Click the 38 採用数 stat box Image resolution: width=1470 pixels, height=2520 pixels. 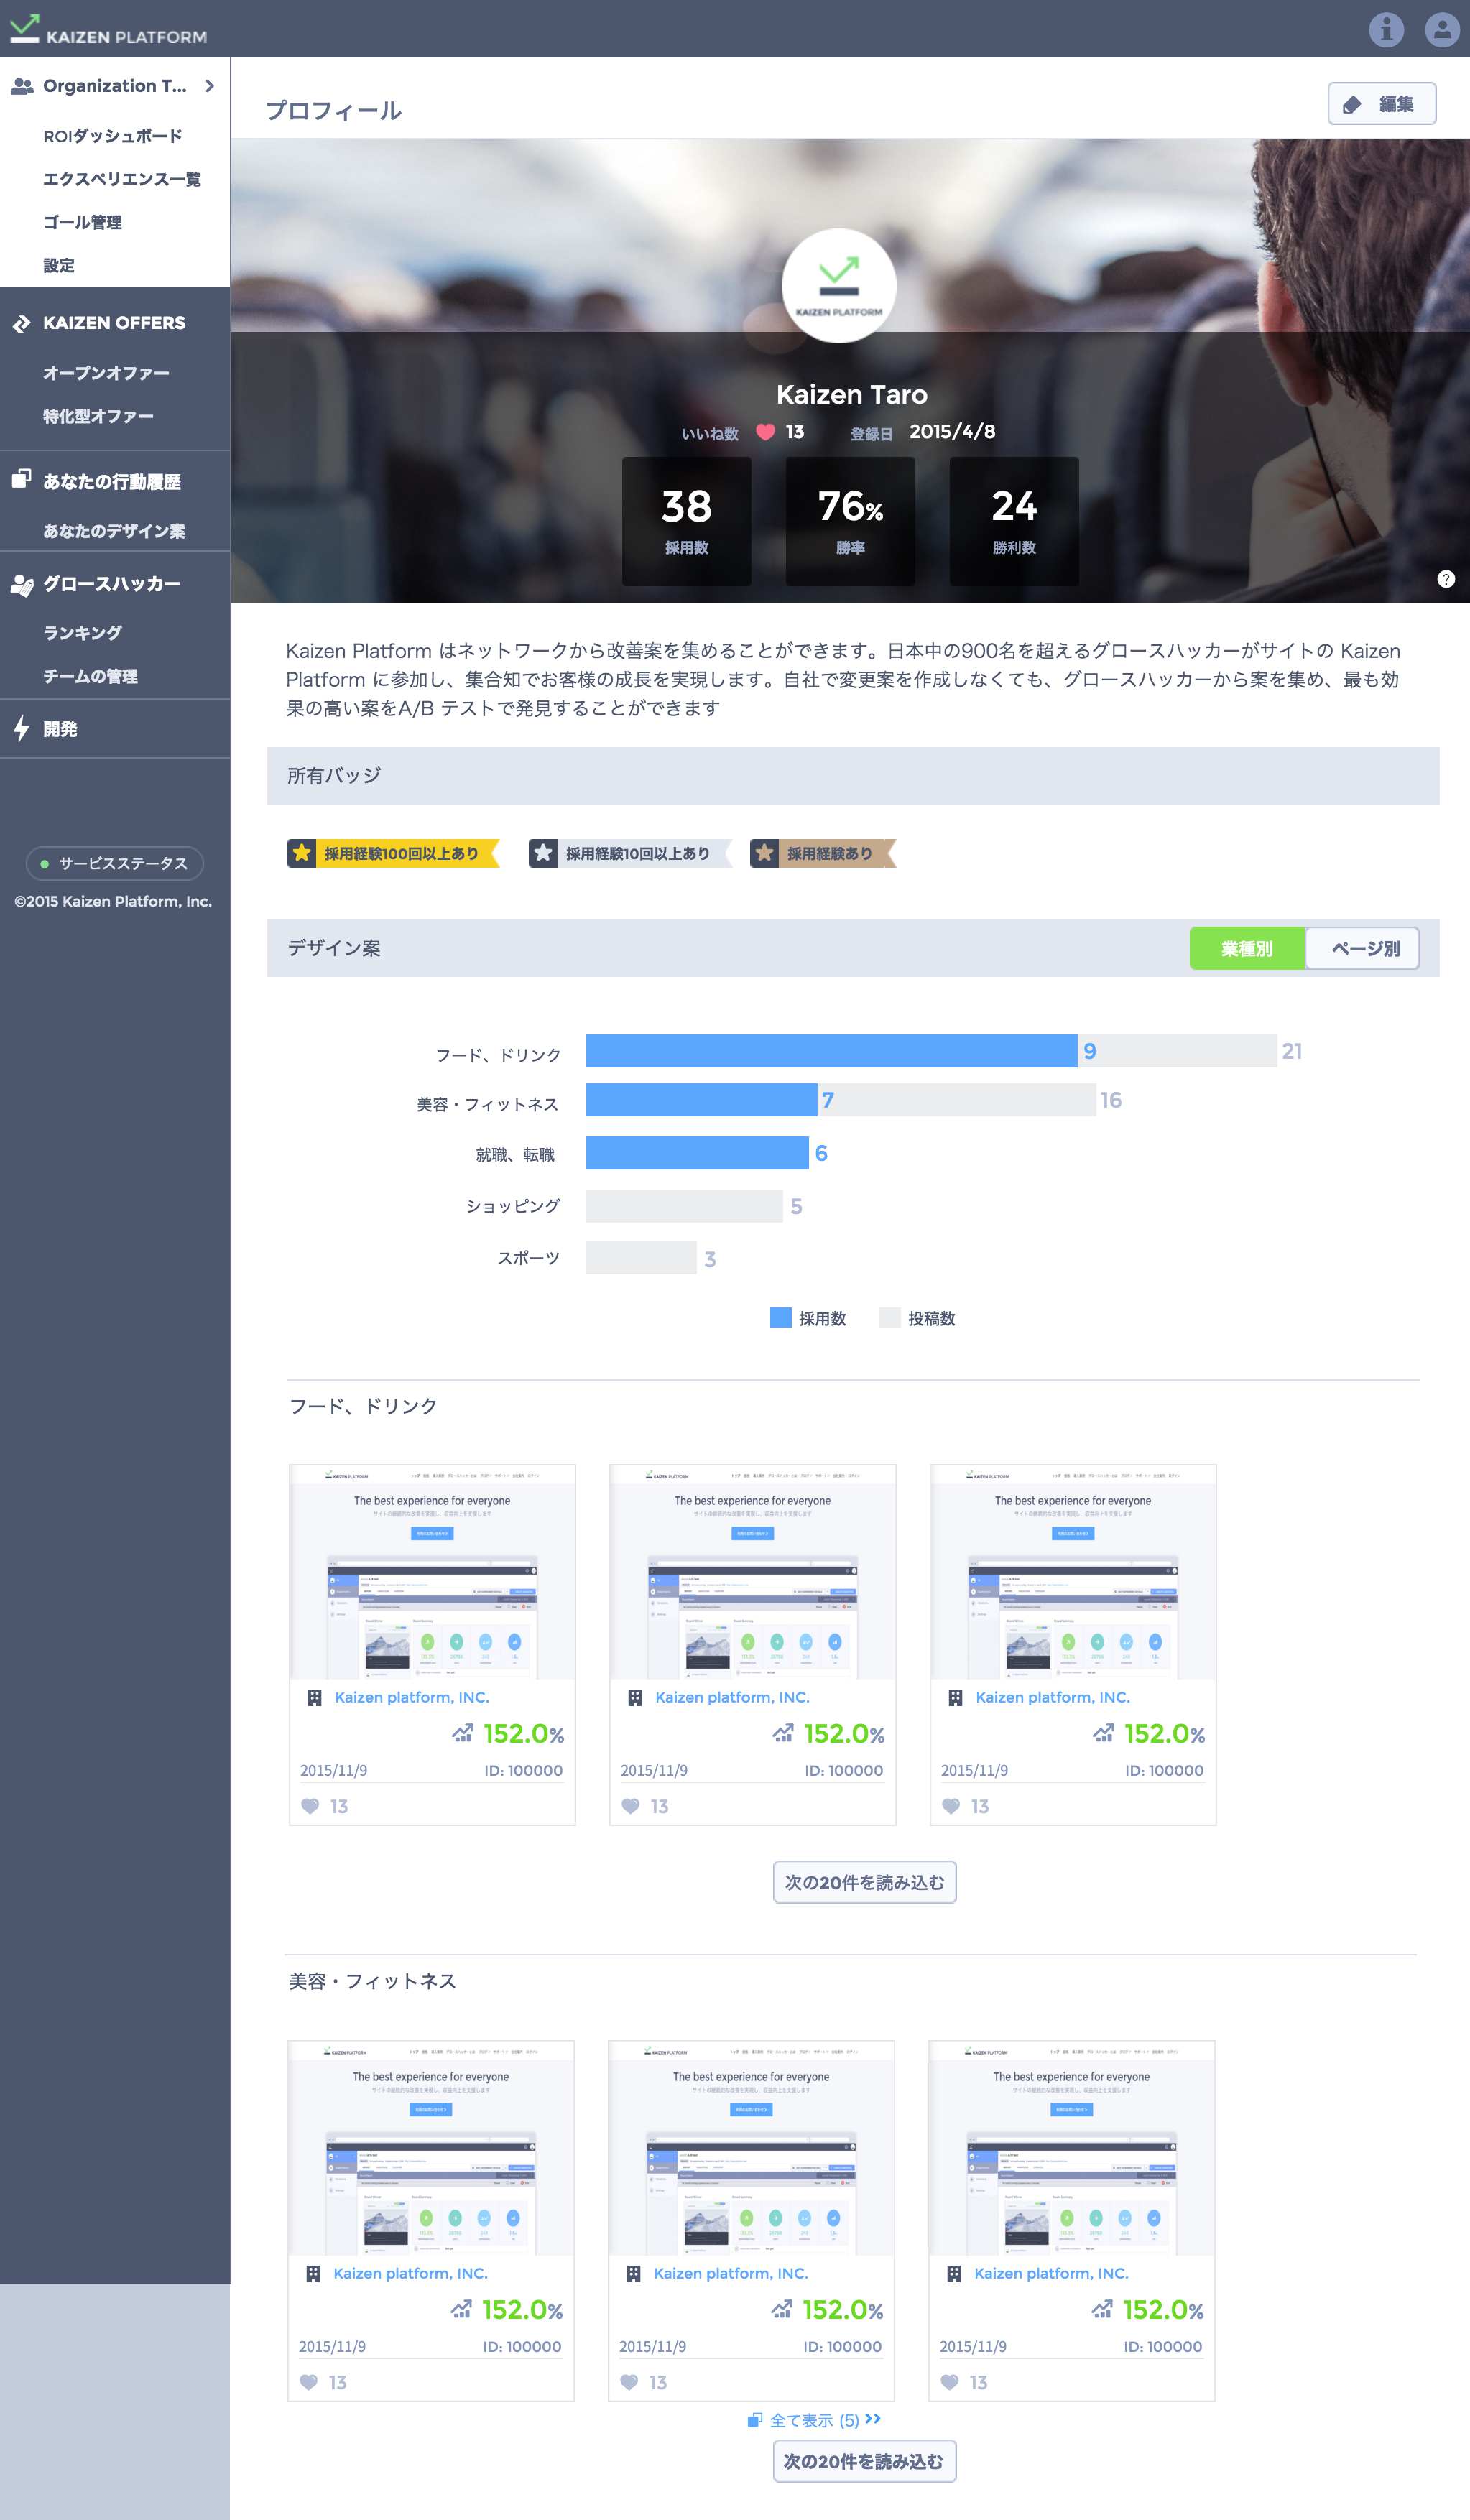click(686, 521)
